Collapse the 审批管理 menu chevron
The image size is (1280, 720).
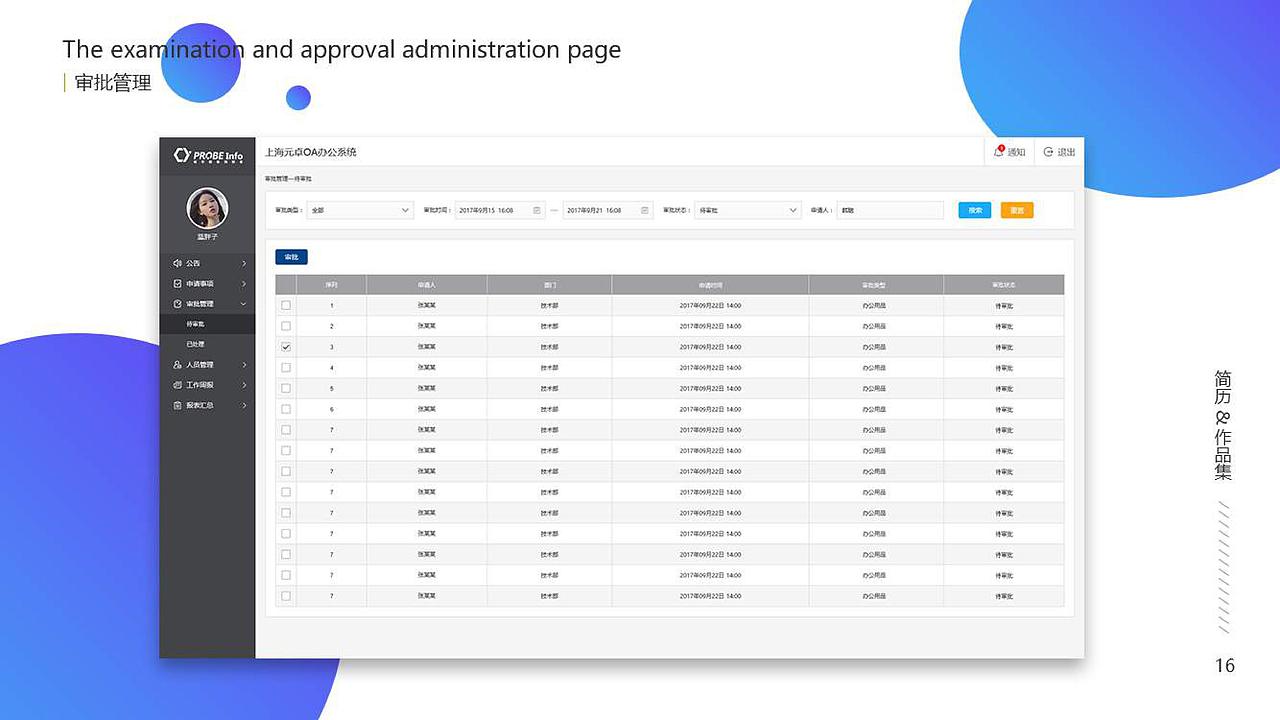tap(244, 304)
